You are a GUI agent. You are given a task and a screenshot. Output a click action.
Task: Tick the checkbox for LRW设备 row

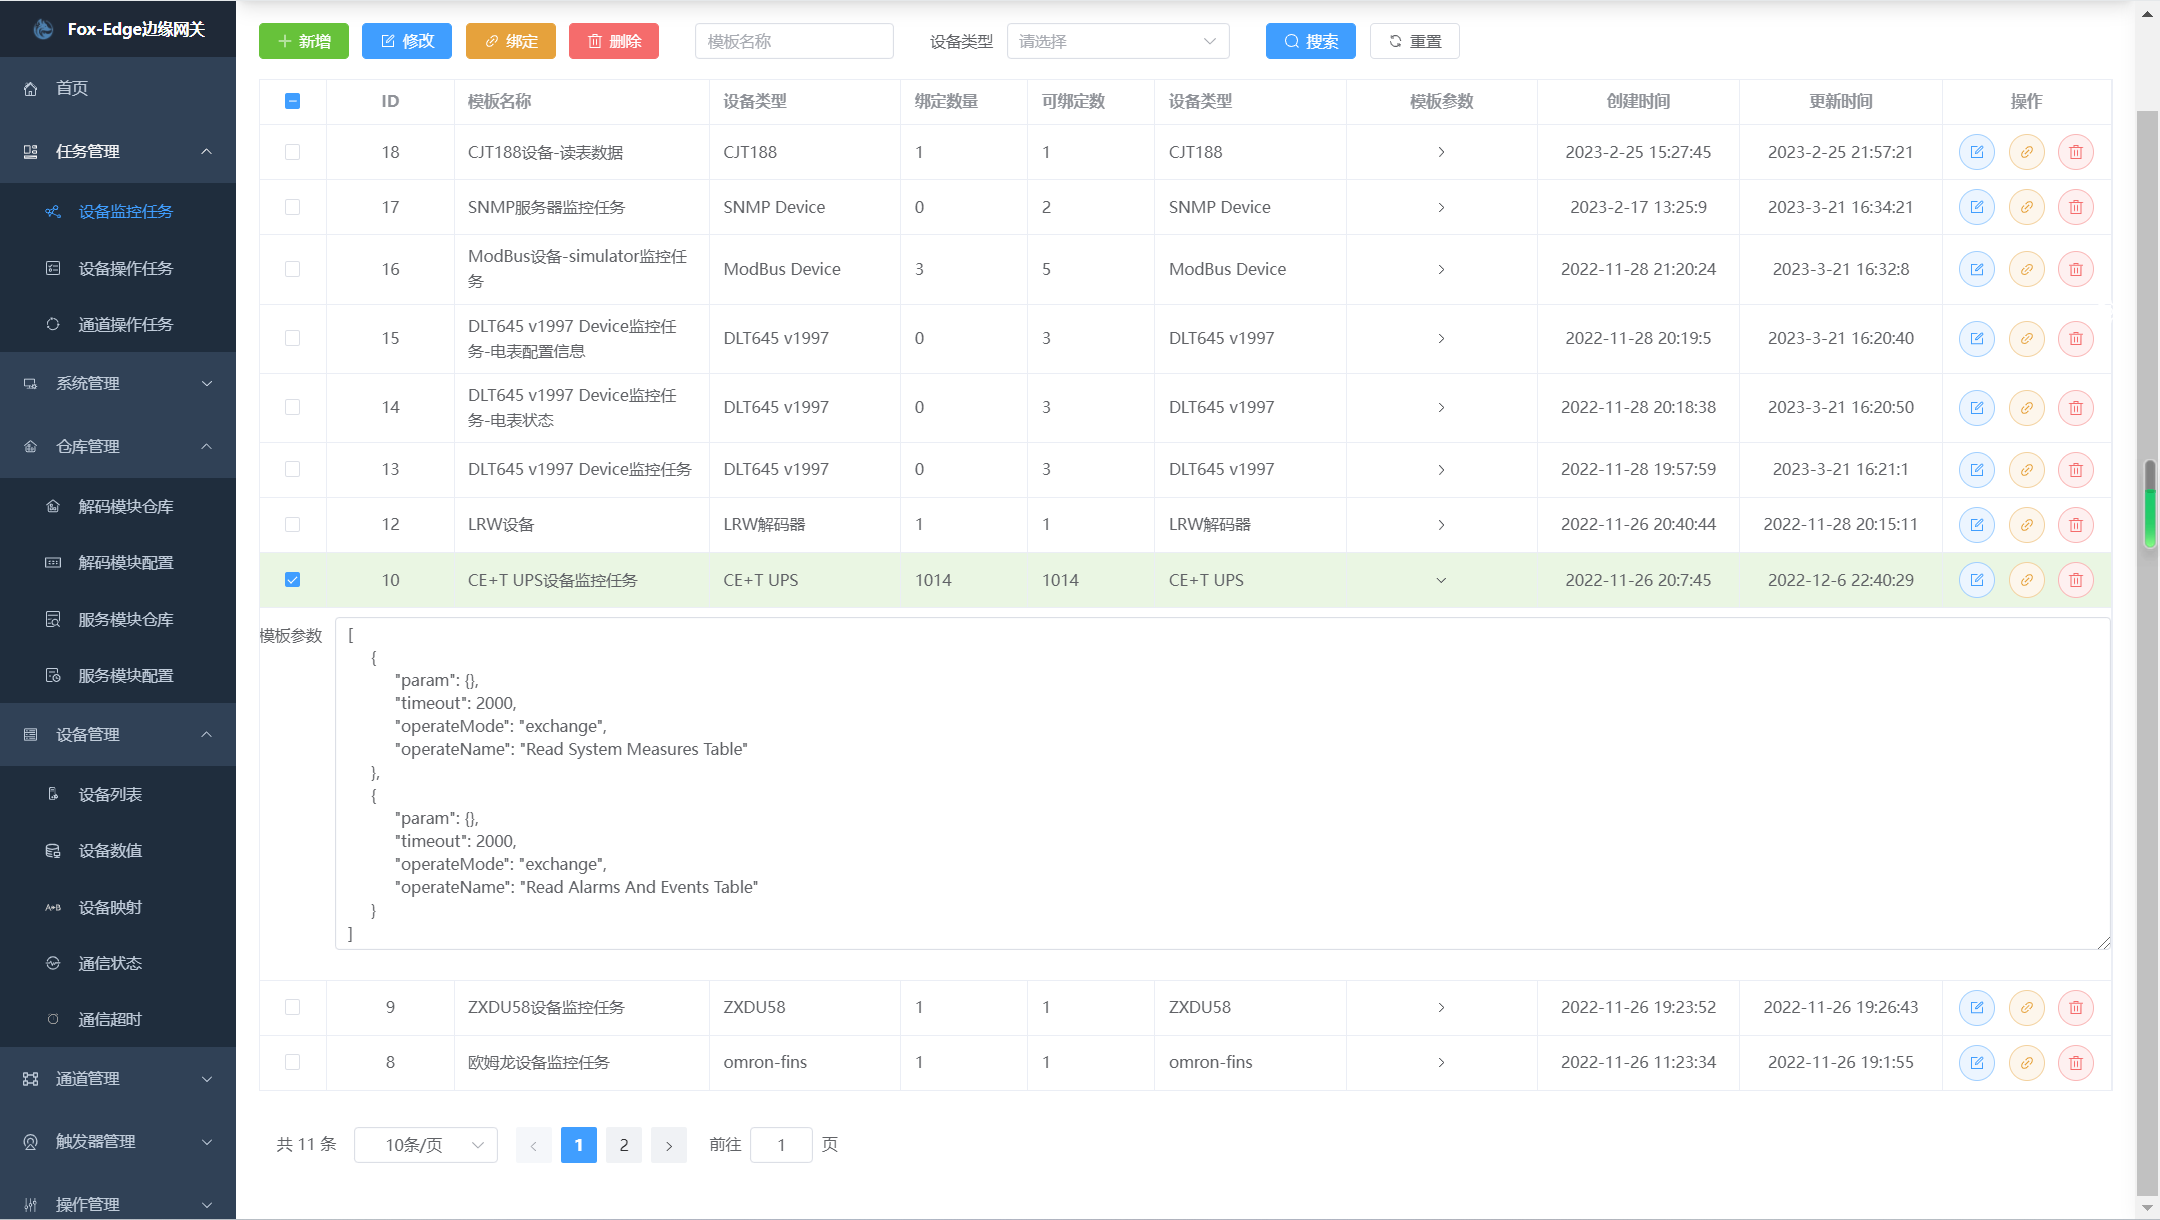pos(292,524)
